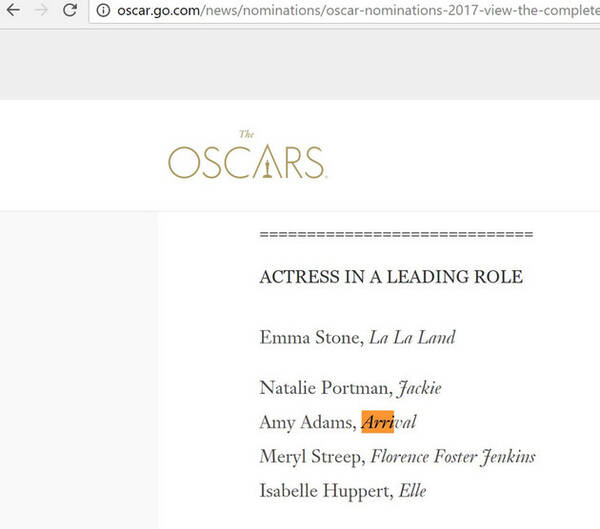Select the ACTRESS IN A LEADING ROLE heading
600x529 pixels.
pyautogui.click(x=391, y=277)
